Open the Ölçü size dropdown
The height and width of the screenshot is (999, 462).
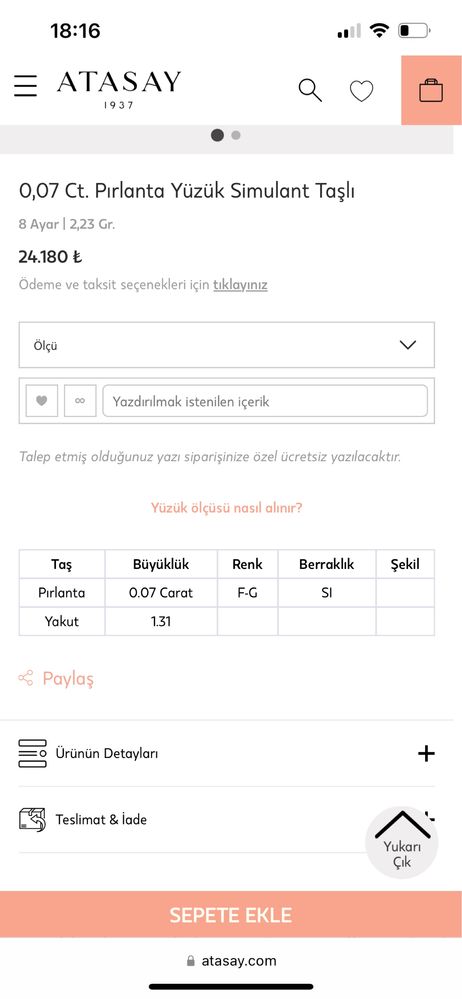coord(227,345)
